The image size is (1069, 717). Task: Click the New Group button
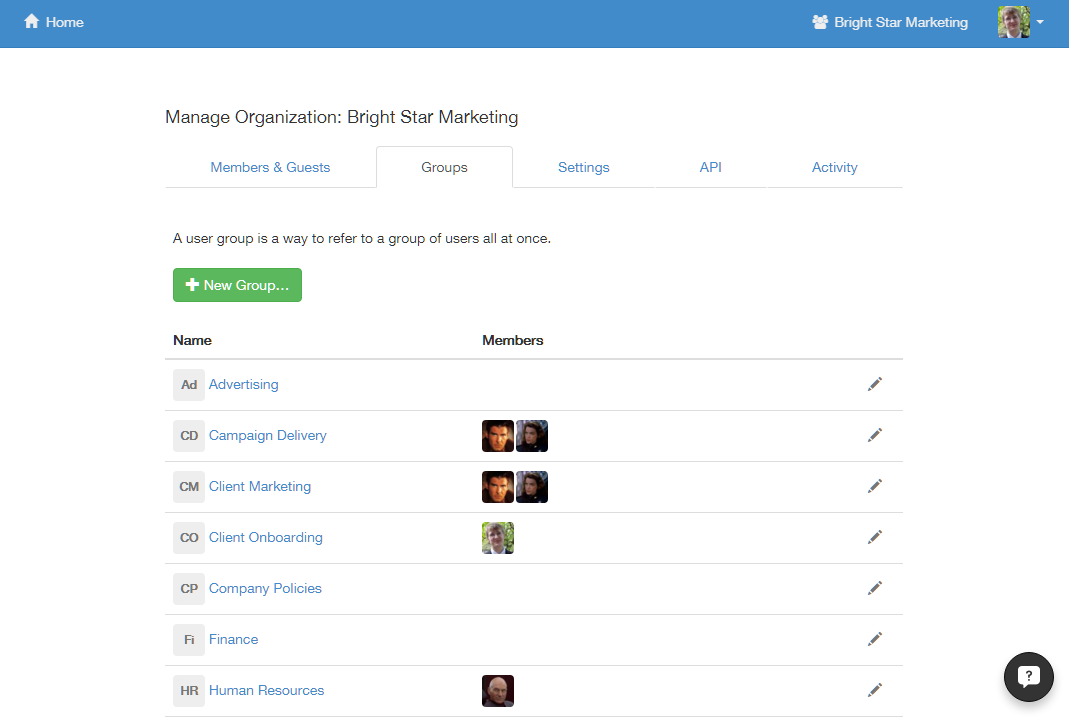pos(237,285)
